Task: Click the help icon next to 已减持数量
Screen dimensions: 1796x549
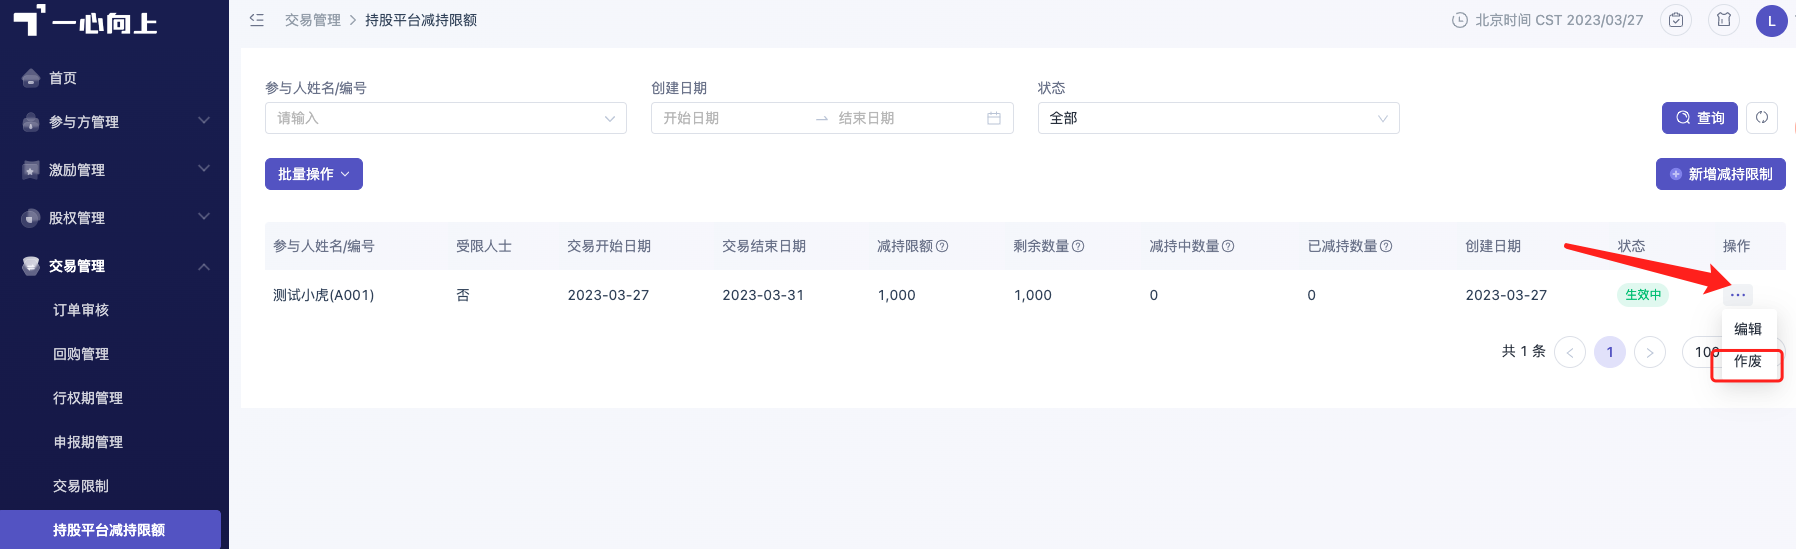Action: pyautogui.click(x=1386, y=246)
